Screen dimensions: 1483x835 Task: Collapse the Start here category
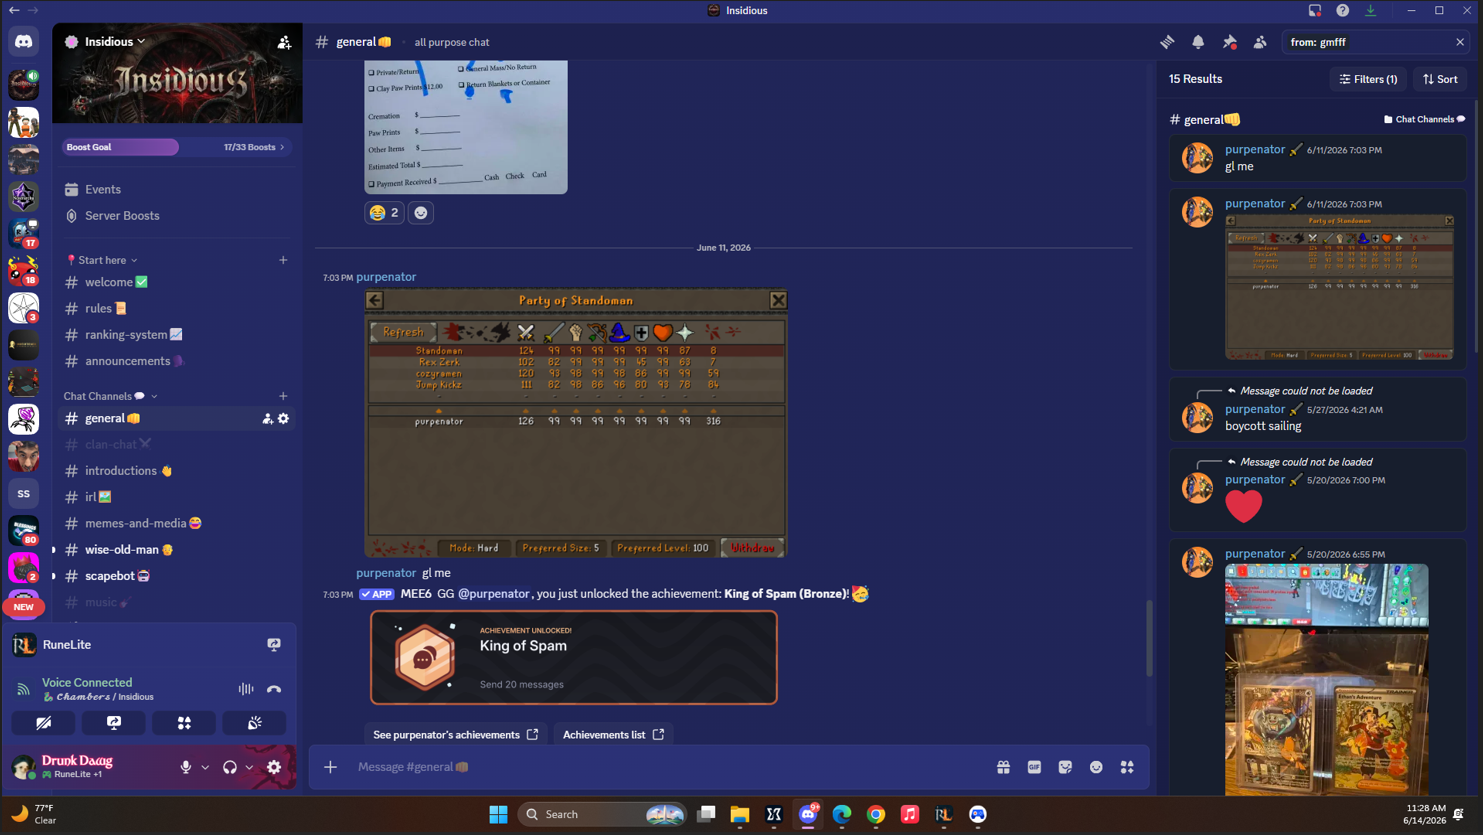coord(101,260)
